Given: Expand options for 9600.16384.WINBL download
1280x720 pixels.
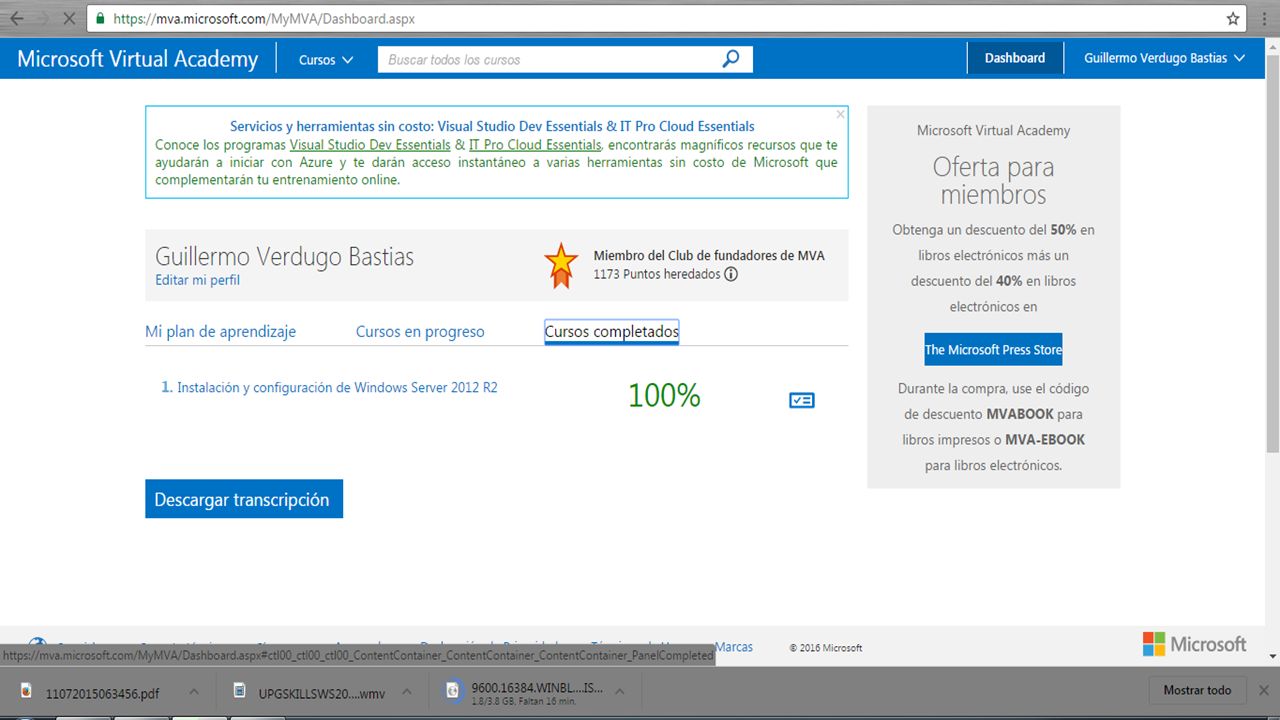Looking at the screenshot, I should pos(620,691).
